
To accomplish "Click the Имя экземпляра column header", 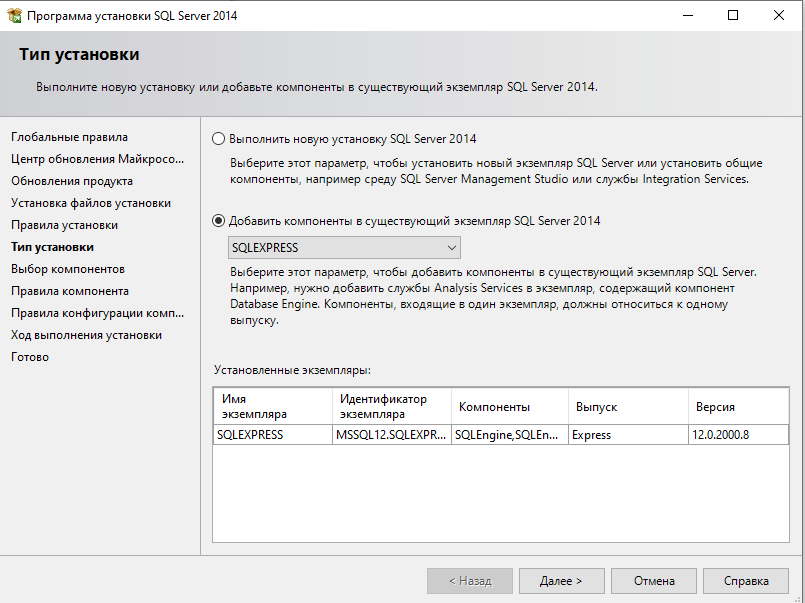I will pyautogui.click(x=273, y=406).
